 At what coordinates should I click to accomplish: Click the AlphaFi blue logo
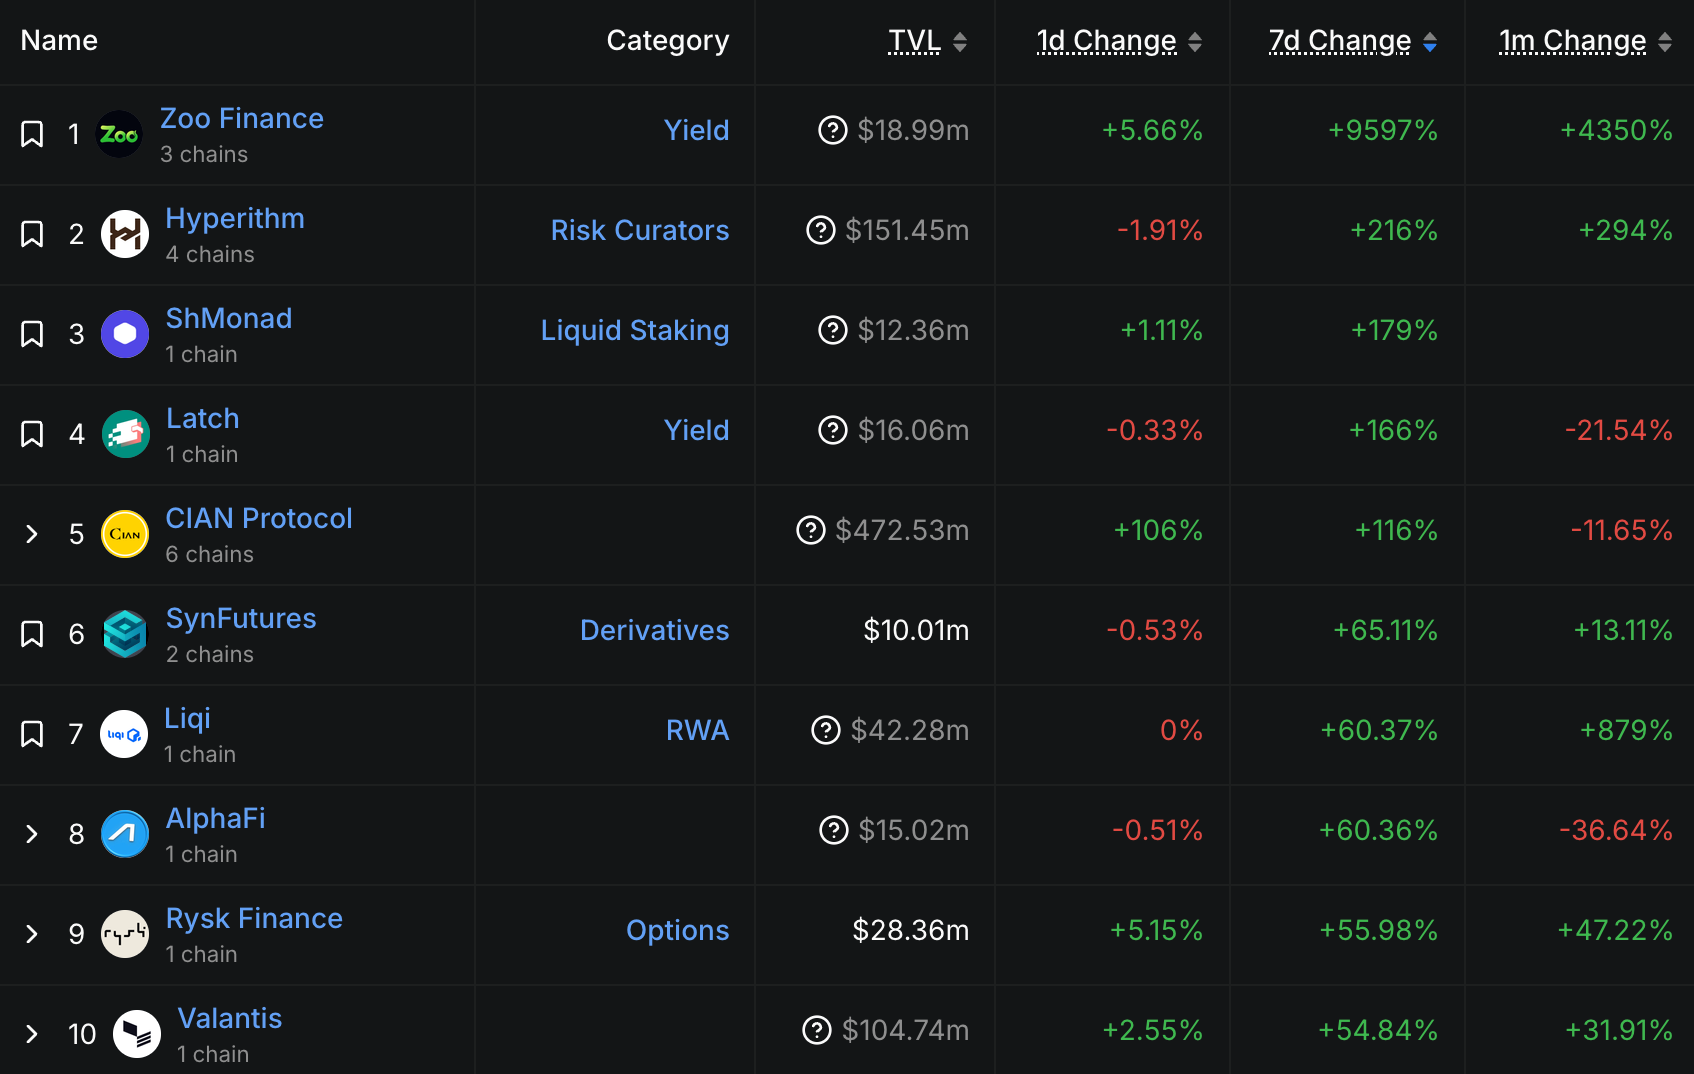tap(125, 834)
